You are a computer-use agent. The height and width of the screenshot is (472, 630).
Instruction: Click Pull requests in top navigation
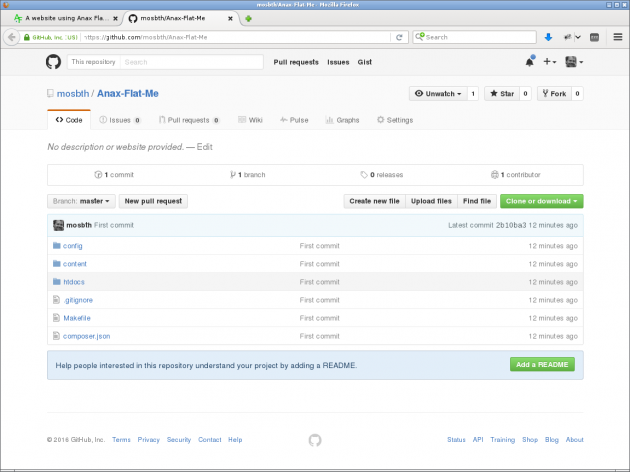[x=296, y=62]
